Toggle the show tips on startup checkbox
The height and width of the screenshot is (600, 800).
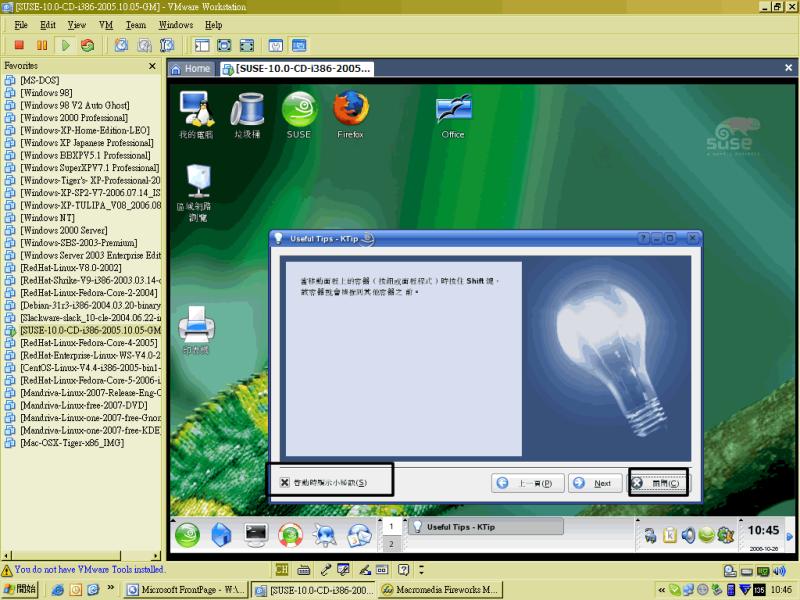(285, 482)
